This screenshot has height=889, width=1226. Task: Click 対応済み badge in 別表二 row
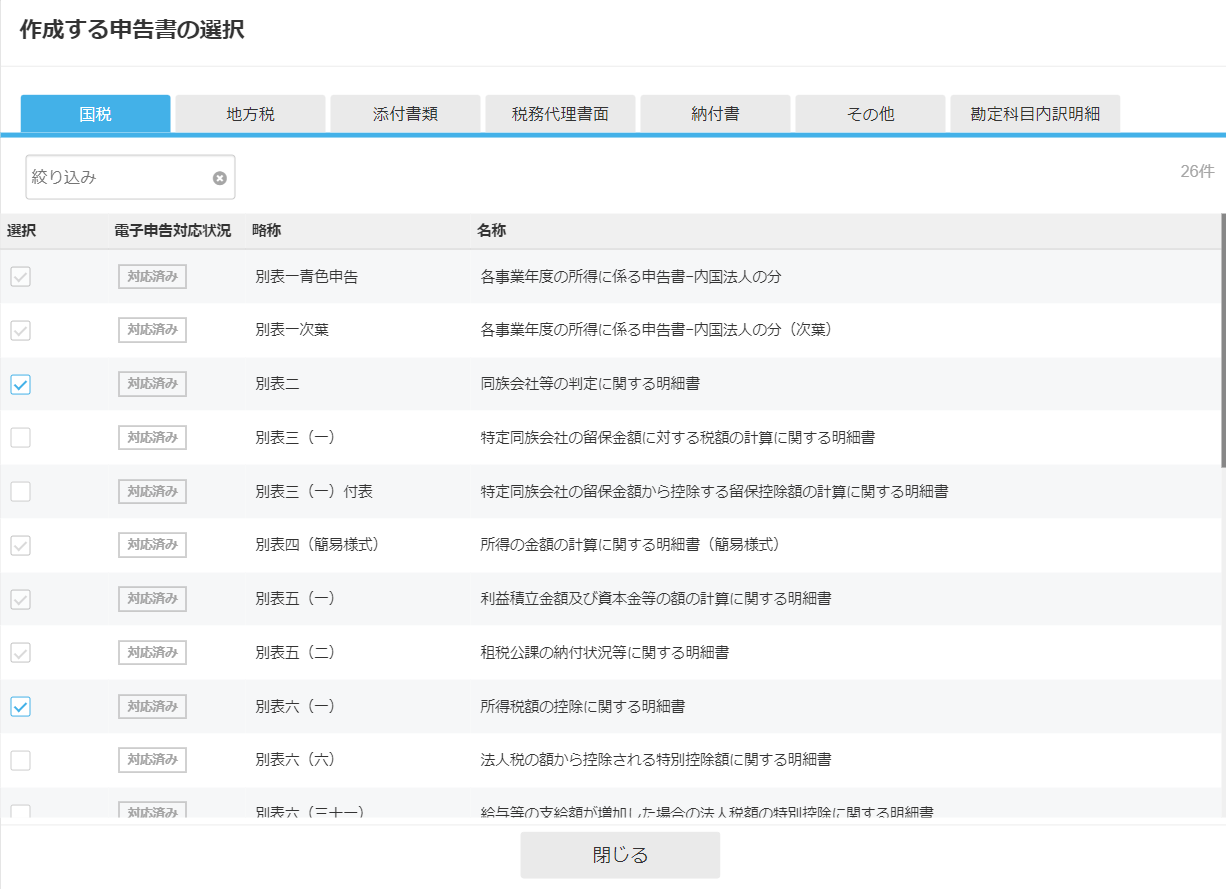152,384
